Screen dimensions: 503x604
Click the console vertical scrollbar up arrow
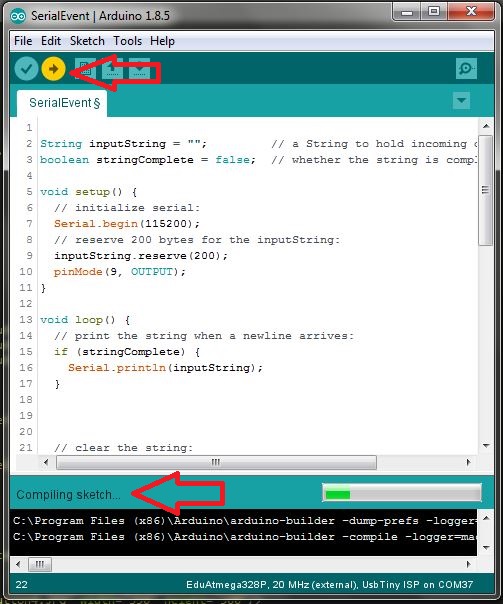click(x=486, y=518)
